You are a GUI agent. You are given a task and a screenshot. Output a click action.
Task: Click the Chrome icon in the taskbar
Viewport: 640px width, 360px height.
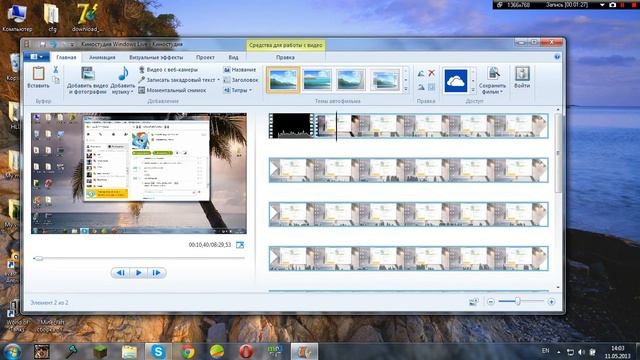(x=187, y=351)
